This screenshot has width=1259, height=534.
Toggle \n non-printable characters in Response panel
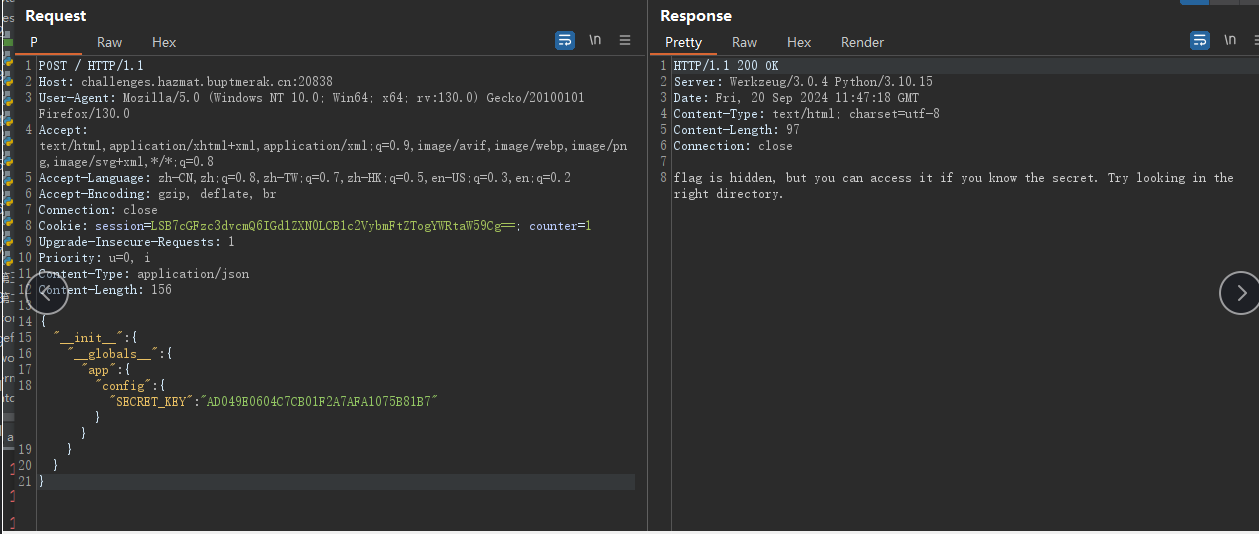point(1230,41)
